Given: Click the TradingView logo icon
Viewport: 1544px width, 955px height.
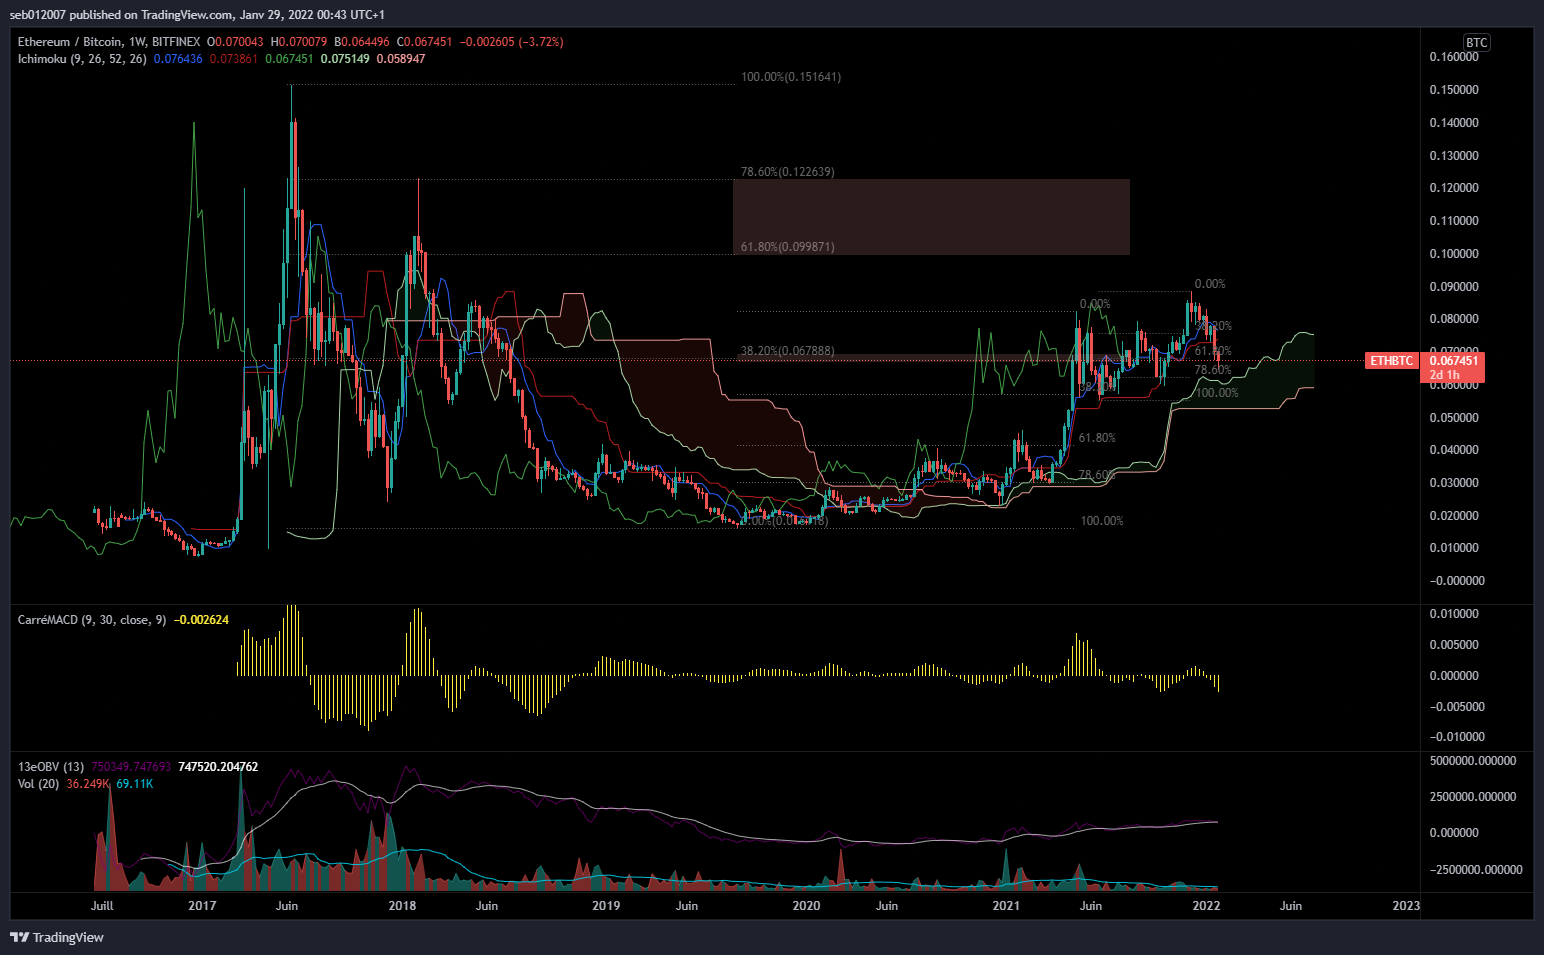Looking at the screenshot, I should (x=19, y=937).
